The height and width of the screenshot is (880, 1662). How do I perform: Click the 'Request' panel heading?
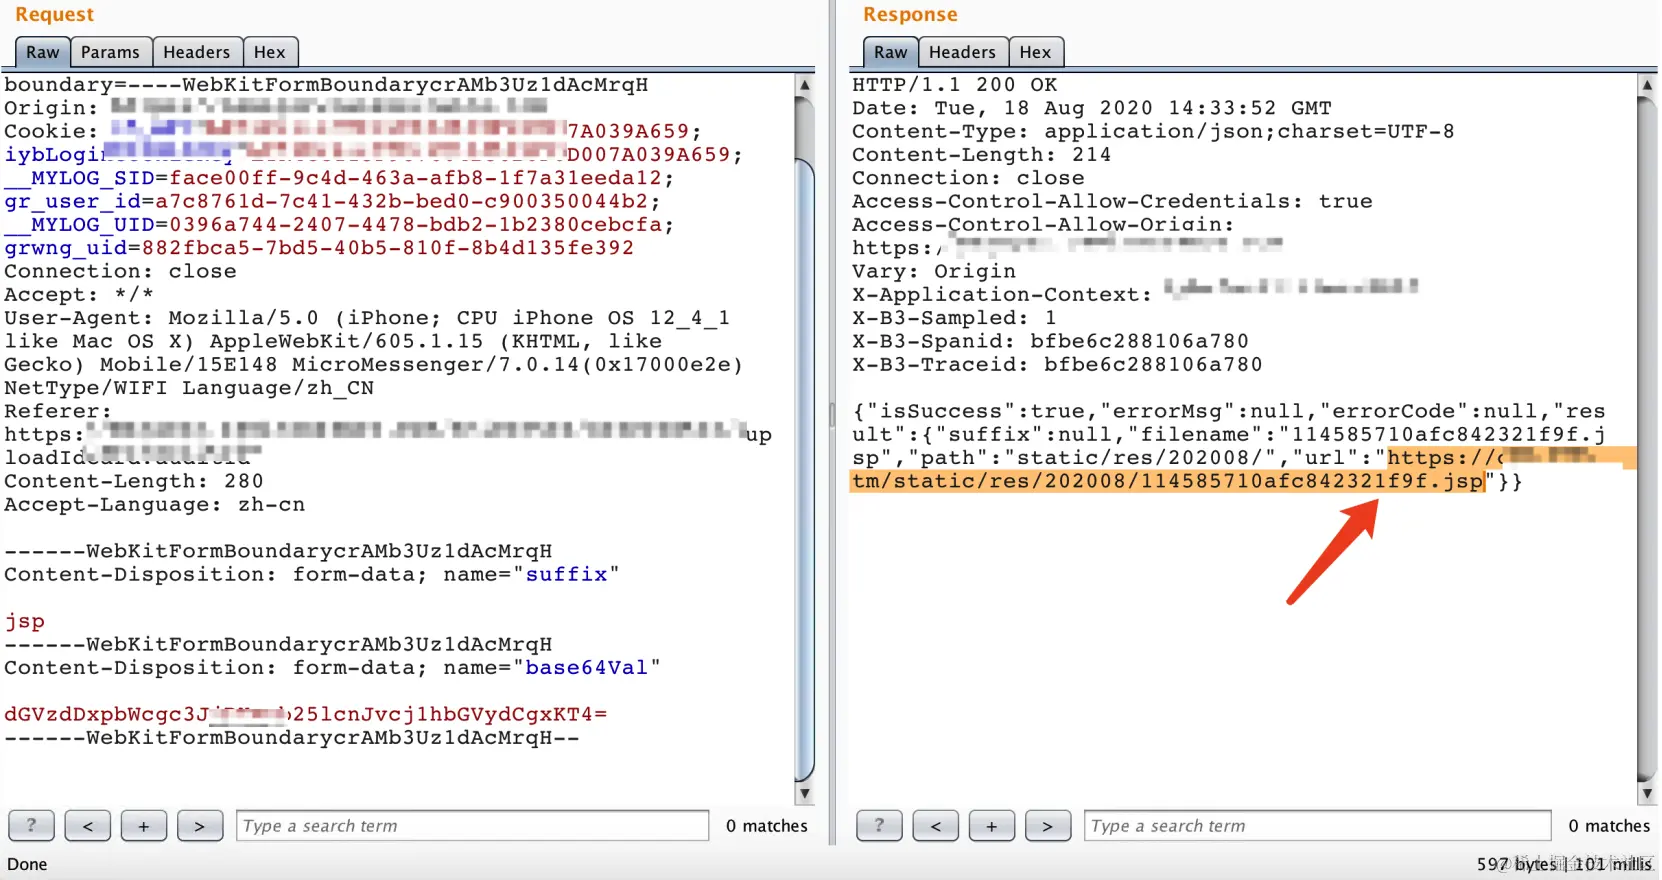[54, 15]
